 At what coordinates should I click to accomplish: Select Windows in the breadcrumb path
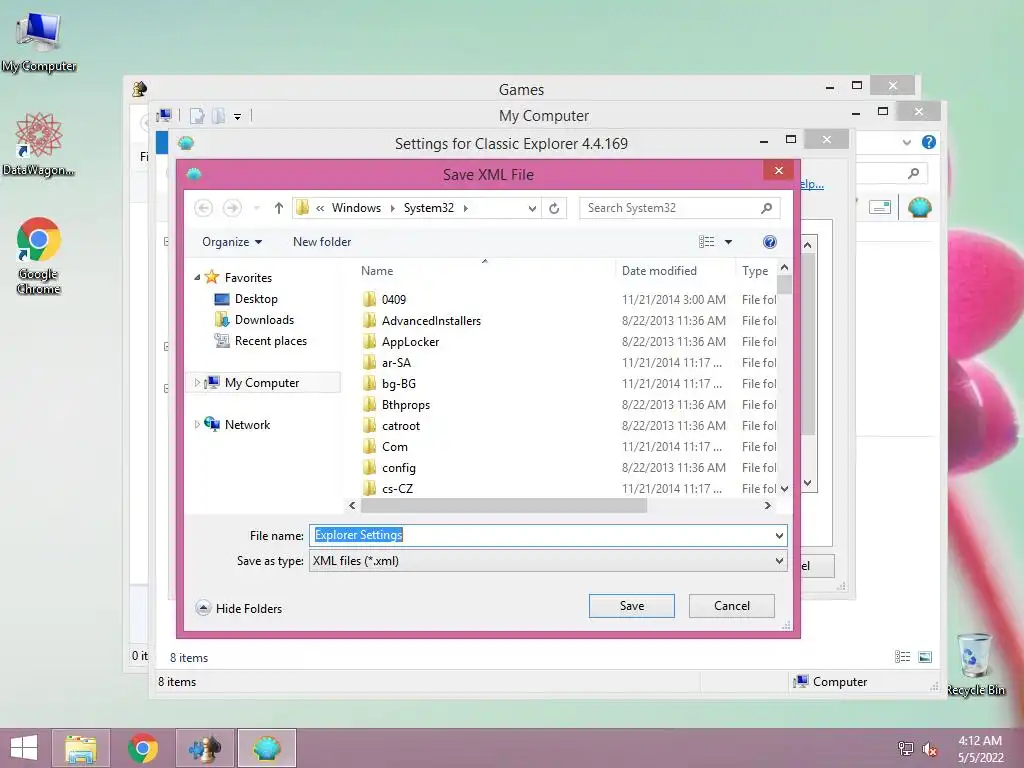[x=356, y=208]
